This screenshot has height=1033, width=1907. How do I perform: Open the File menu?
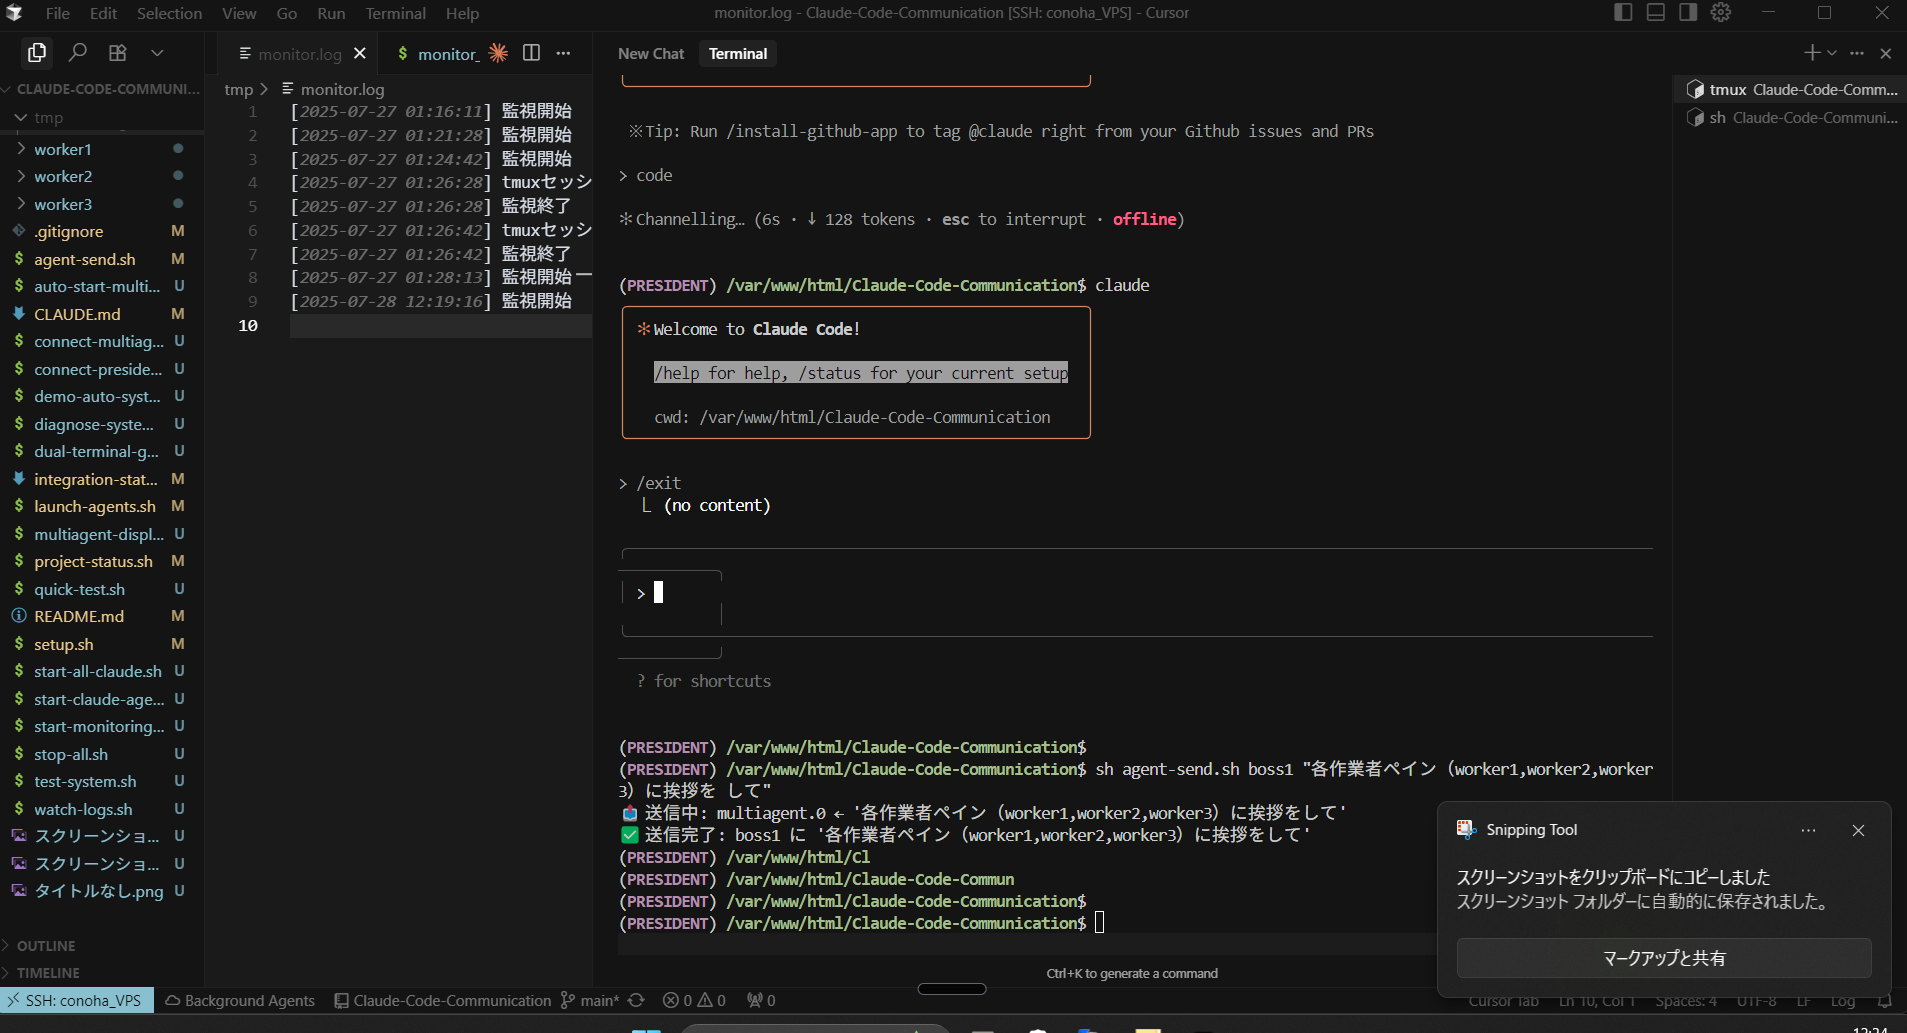58,13
